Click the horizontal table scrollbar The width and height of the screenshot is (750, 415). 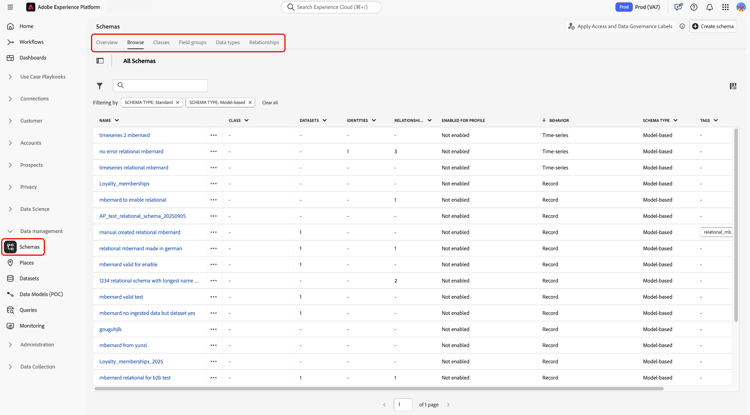[x=379, y=389]
